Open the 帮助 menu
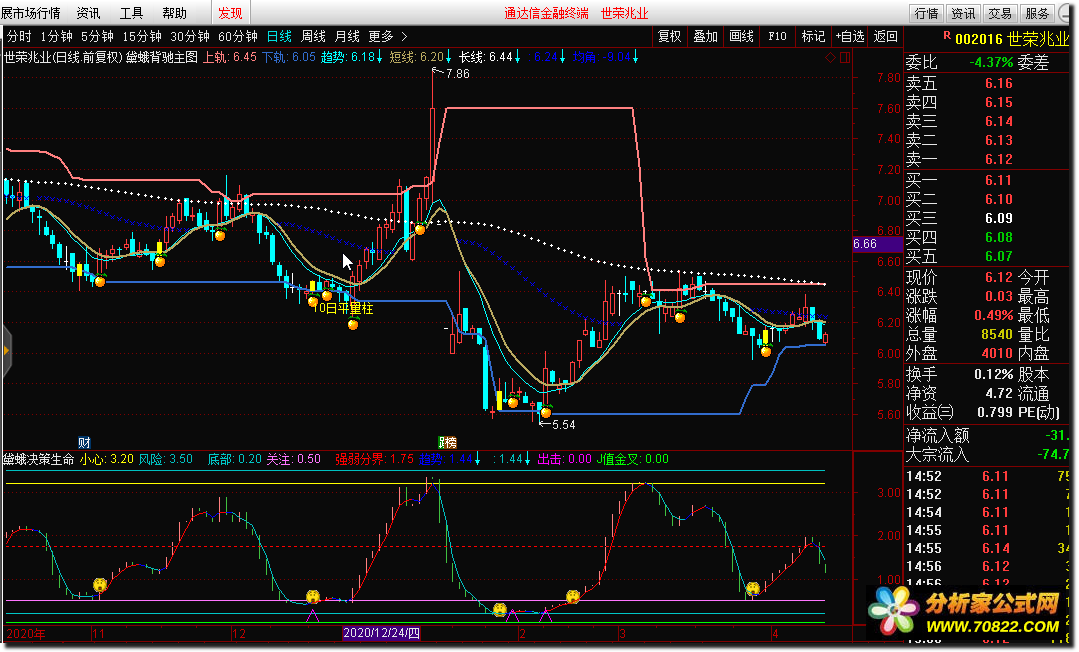Image resolution: width=1079 pixels, height=652 pixels. (x=174, y=13)
